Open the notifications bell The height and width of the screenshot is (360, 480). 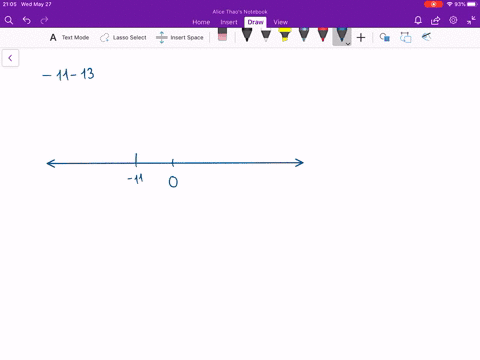[418, 21]
